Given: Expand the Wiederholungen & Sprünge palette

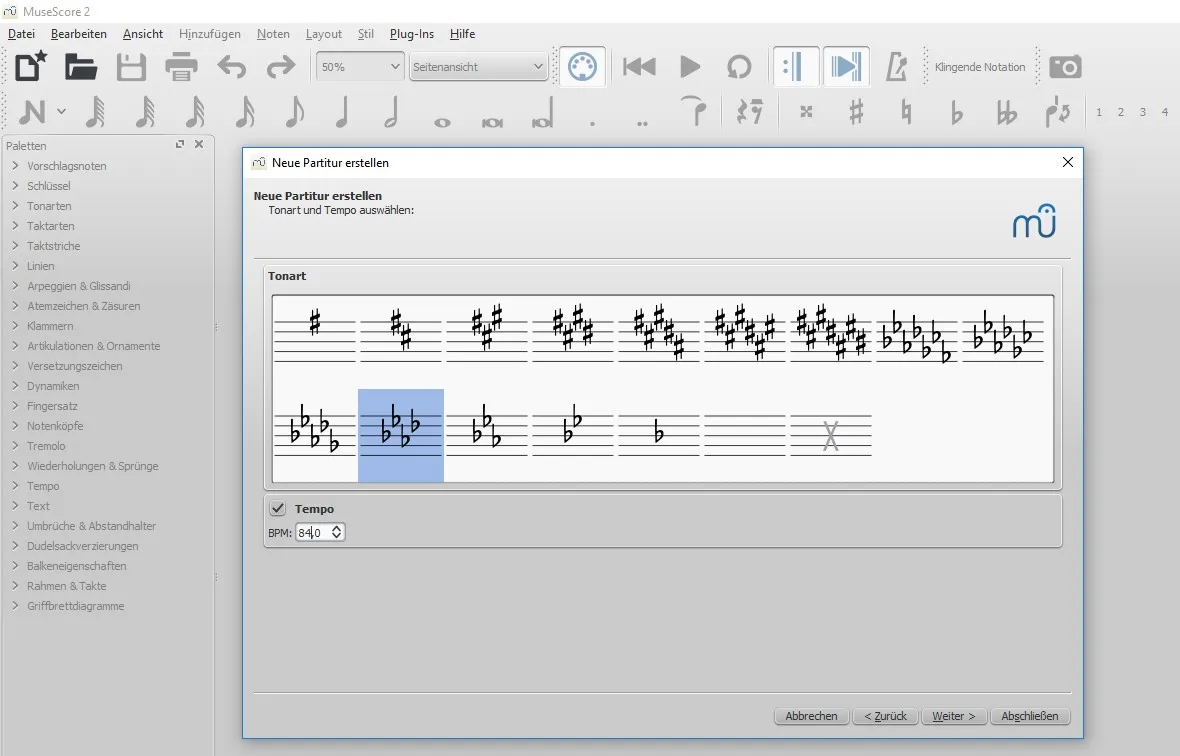Looking at the screenshot, I should click(x=15, y=466).
